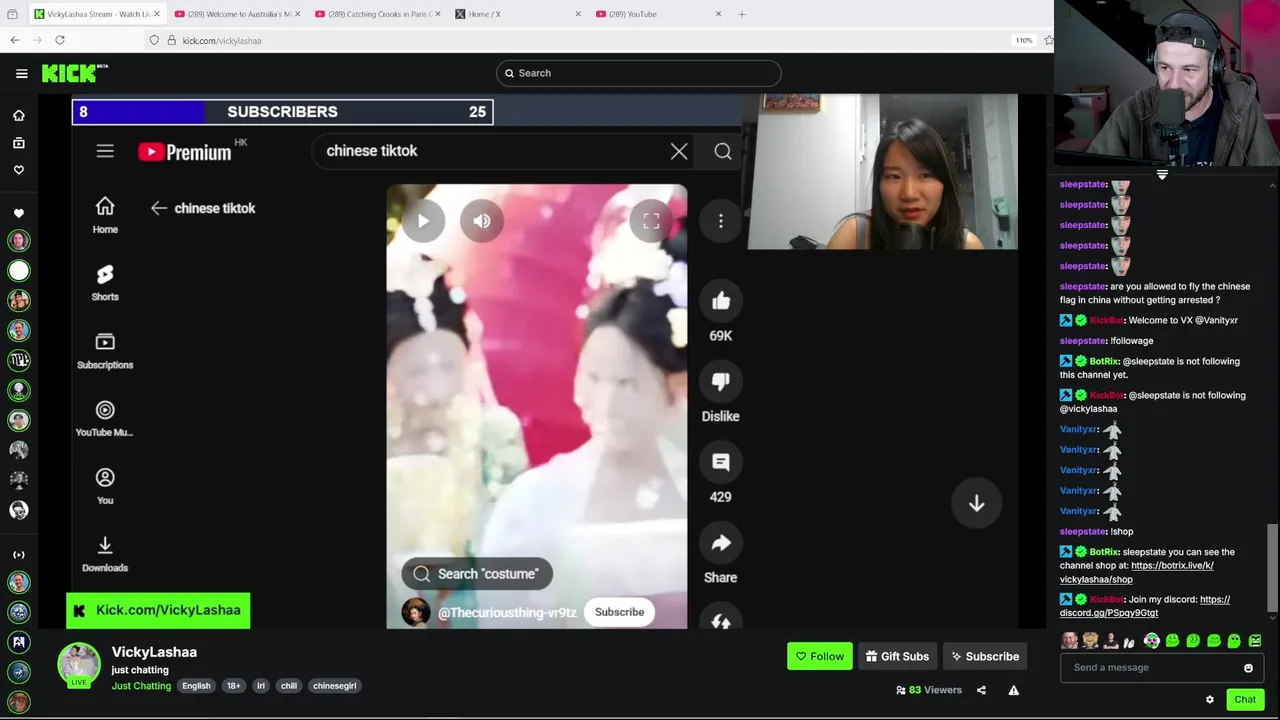Share the YouTube short
Image resolution: width=1280 pixels, height=720 pixels.
click(721, 543)
